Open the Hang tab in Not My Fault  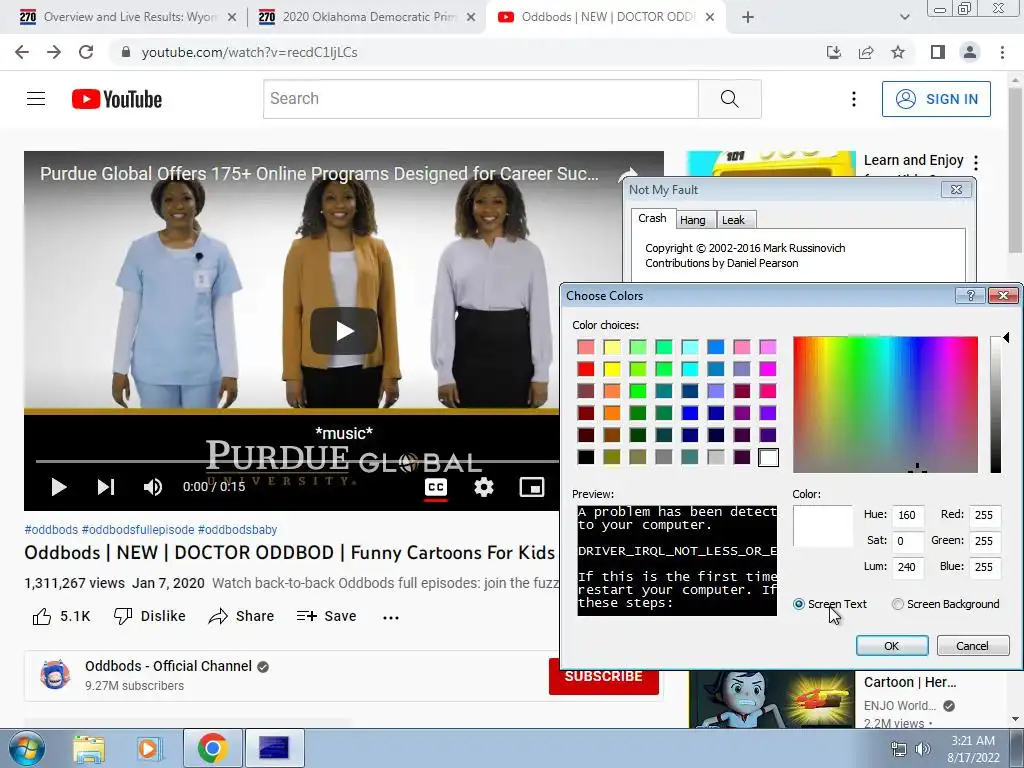(x=692, y=220)
